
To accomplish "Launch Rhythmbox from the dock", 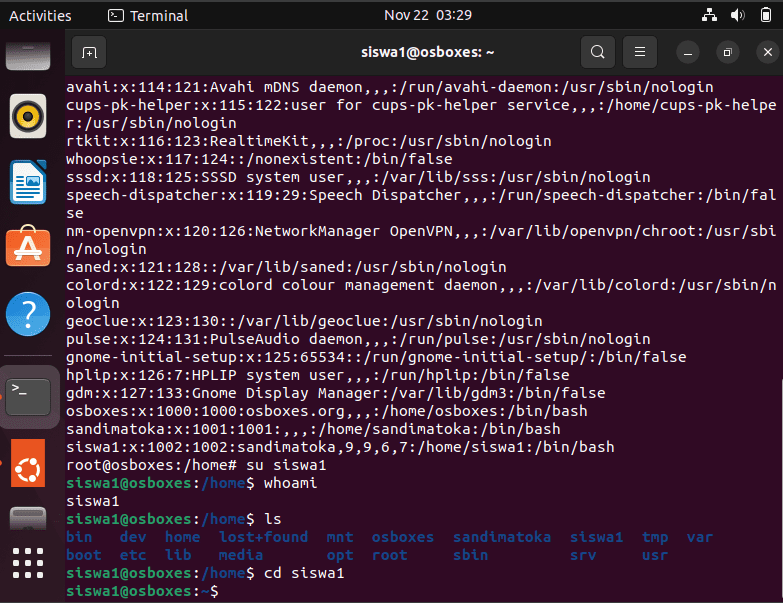I will (x=28, y=116).
